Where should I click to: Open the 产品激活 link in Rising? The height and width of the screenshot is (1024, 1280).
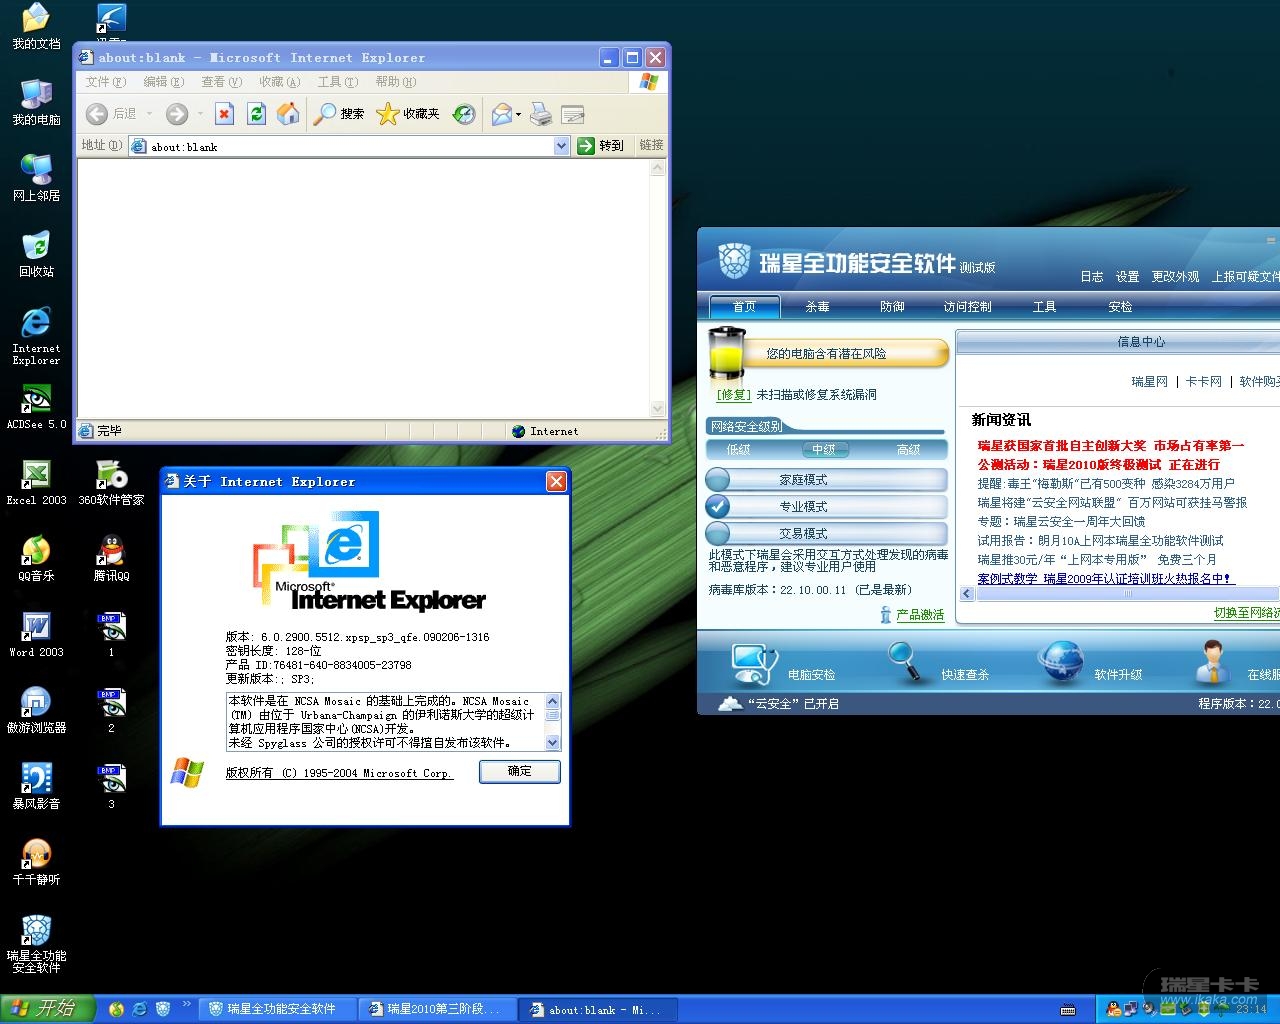pos(920,615)
